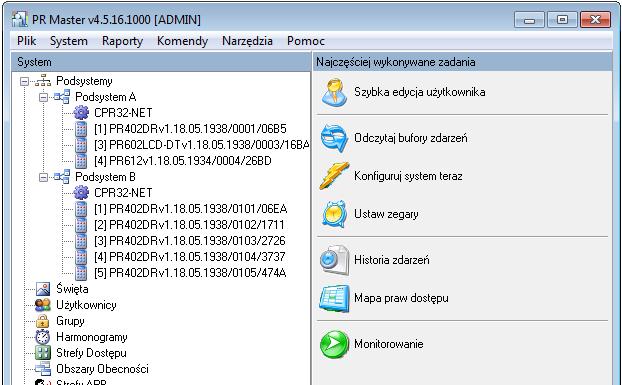
Task: Collapse the Podsystemy tree node
Action: [x=25, y=81]
